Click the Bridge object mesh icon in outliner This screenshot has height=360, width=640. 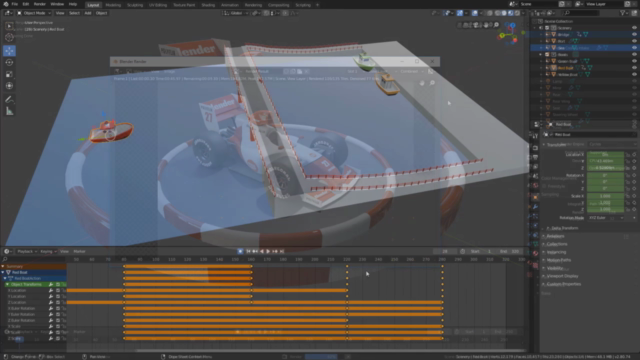pyautogui.click(x=553, y=34)
